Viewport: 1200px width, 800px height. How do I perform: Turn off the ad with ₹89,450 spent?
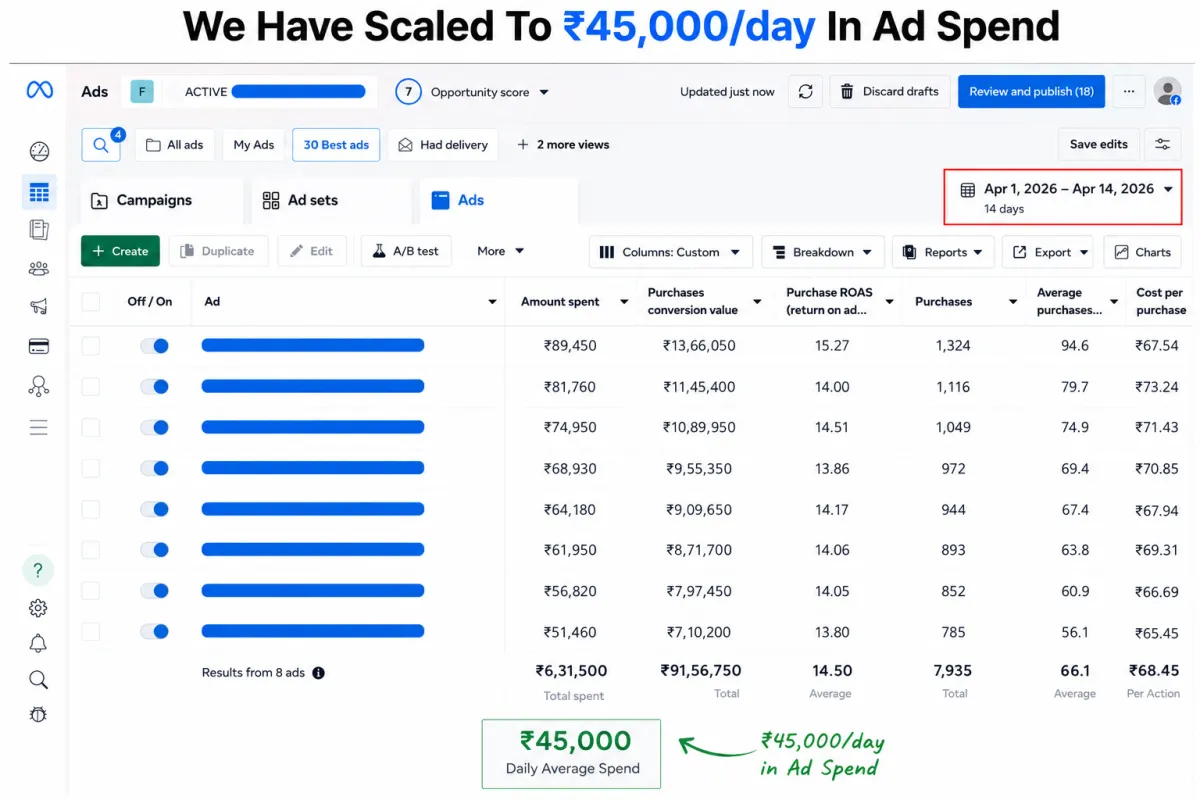pyautogui.click(x=154, y=346)
